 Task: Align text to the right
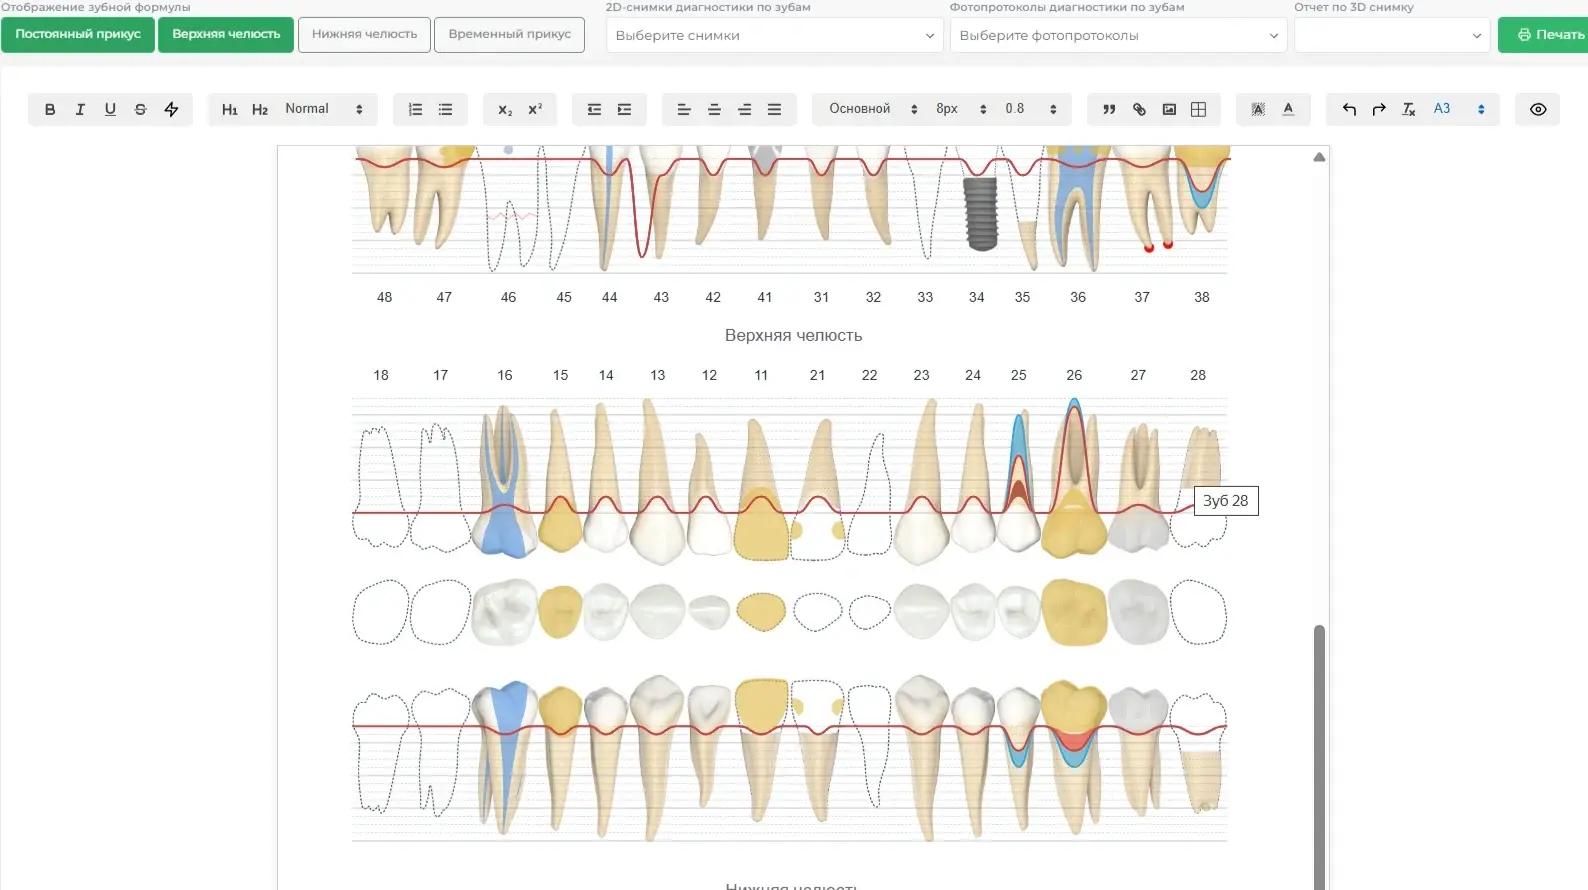[x=744, y=109]
